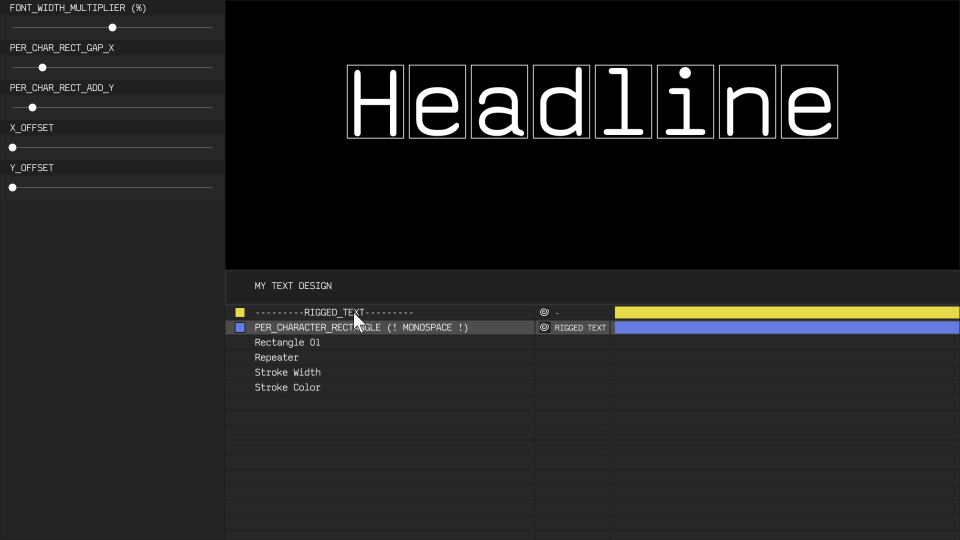This screenshot has width=960, height=540.
Task: Click the letter d box in preview
Action: pyautogui.click(x=561, y=102)
